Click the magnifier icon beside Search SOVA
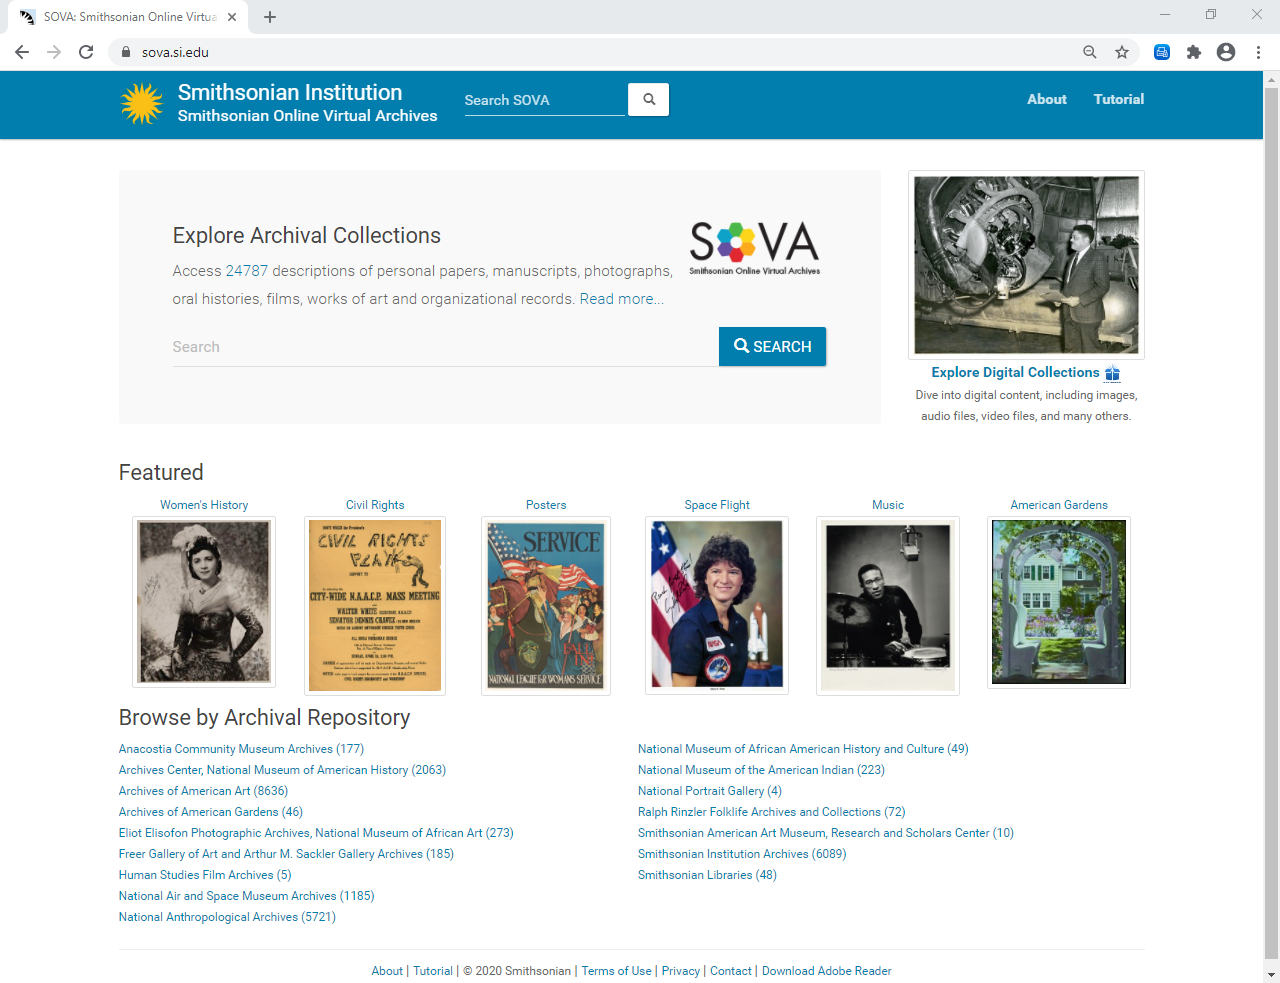The height and width of the screenshot is (983, 1280). coord(648,99)
